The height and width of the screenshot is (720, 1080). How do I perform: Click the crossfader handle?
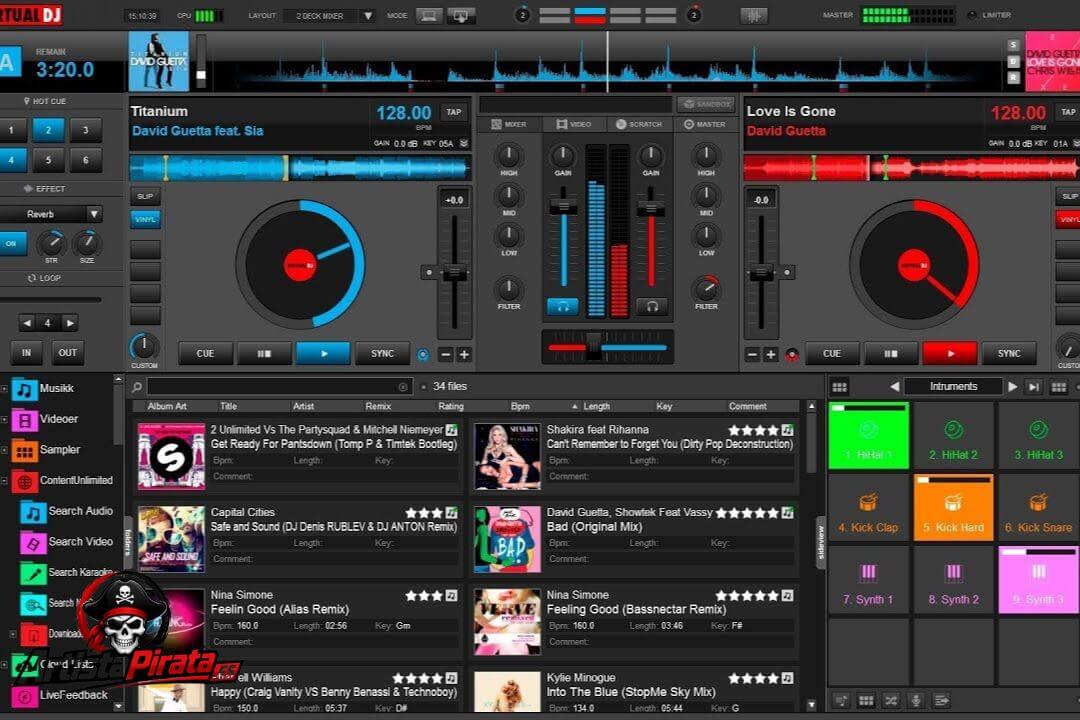coord(594,347)
